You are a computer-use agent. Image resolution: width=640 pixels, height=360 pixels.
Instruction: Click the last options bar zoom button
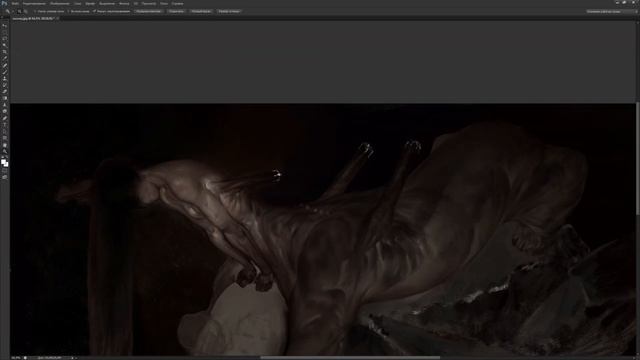point(229,11)
